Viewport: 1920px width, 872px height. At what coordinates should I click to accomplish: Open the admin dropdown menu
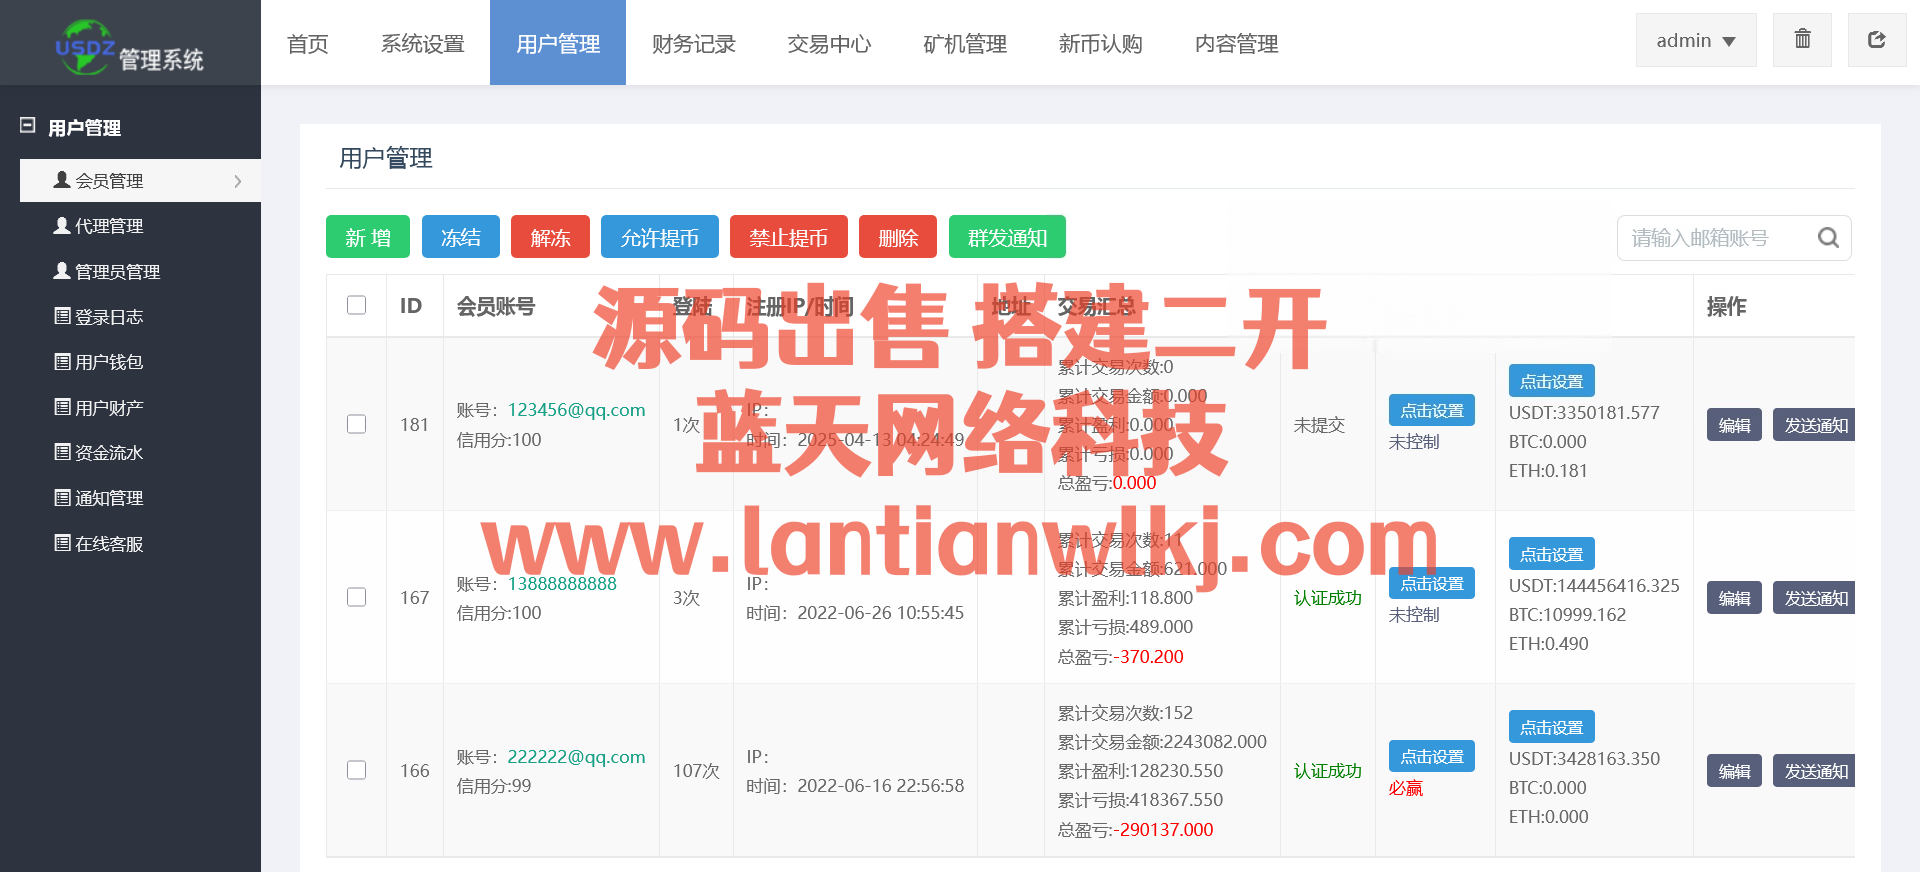coord(1695,41)
